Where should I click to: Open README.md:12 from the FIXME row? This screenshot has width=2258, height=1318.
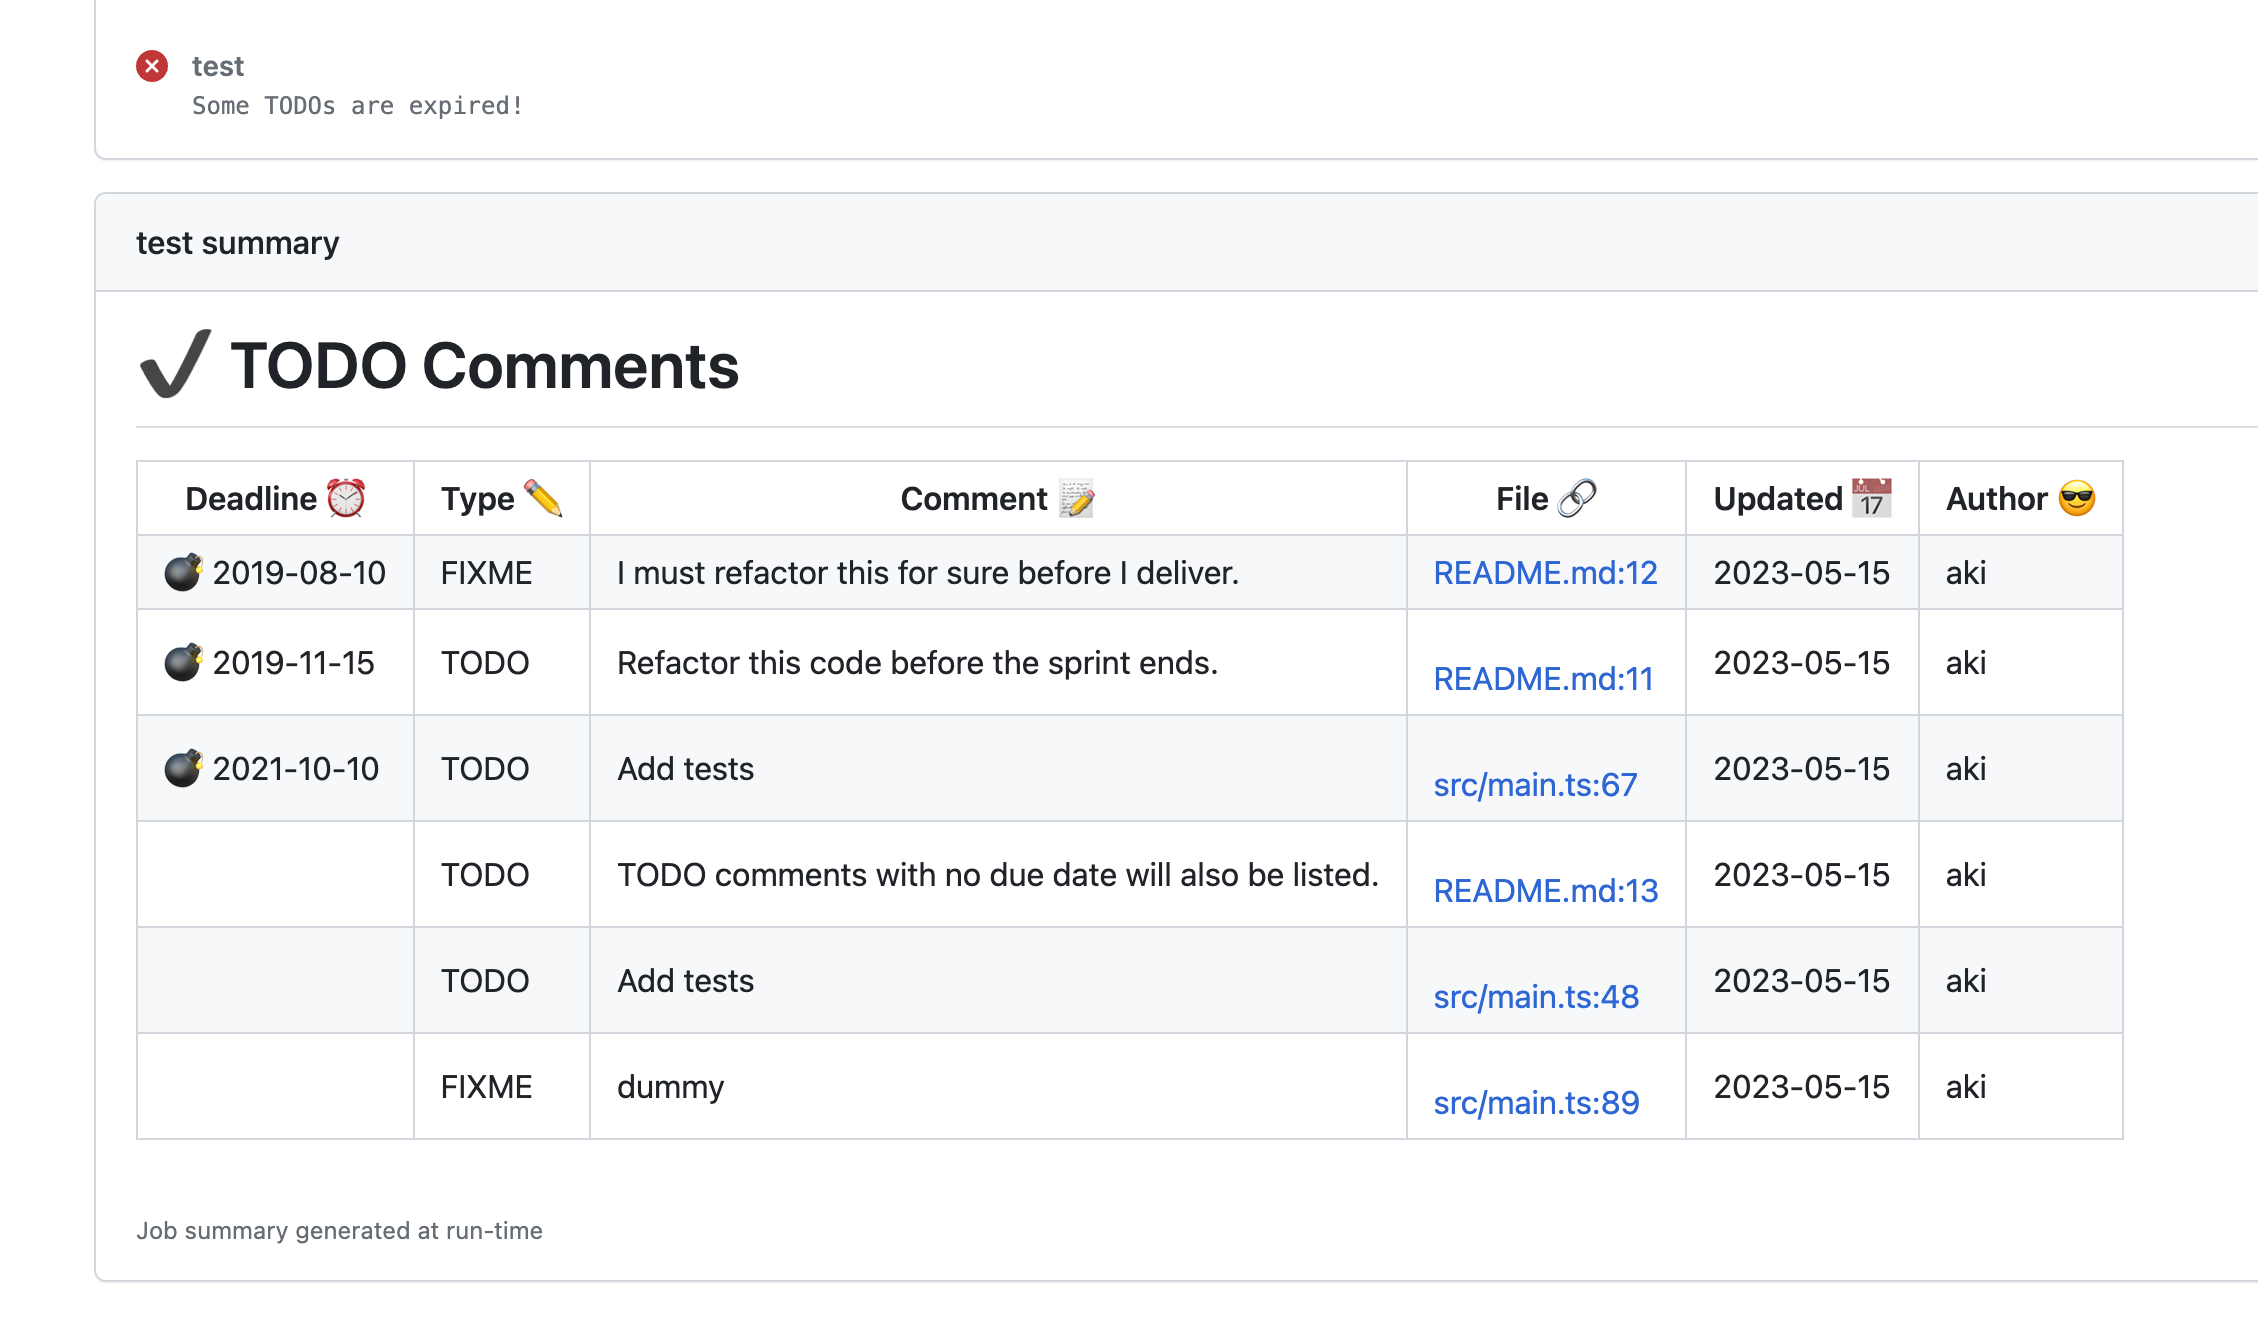point(1544,572)
